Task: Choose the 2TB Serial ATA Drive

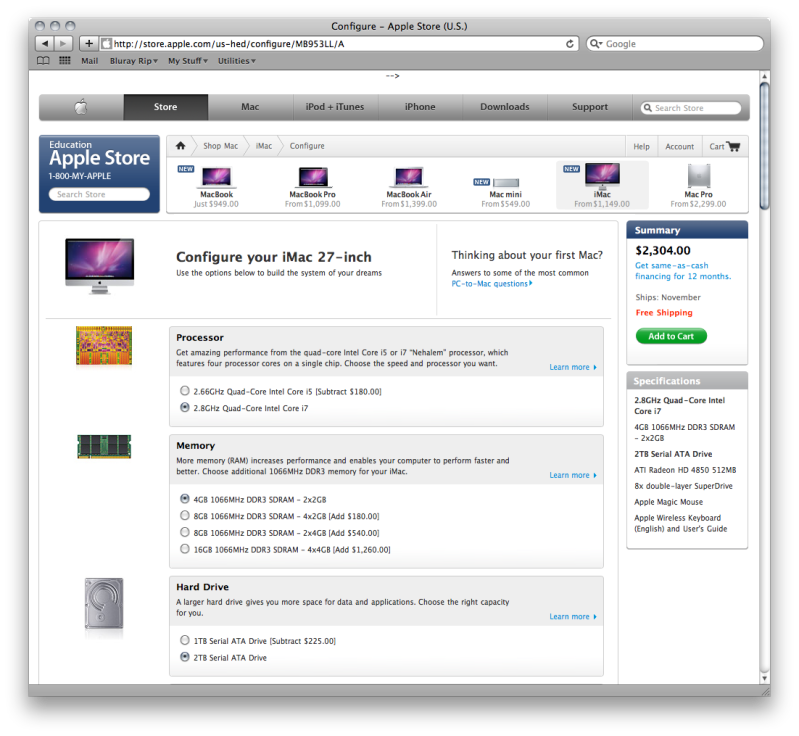Action: pos(185,657)
